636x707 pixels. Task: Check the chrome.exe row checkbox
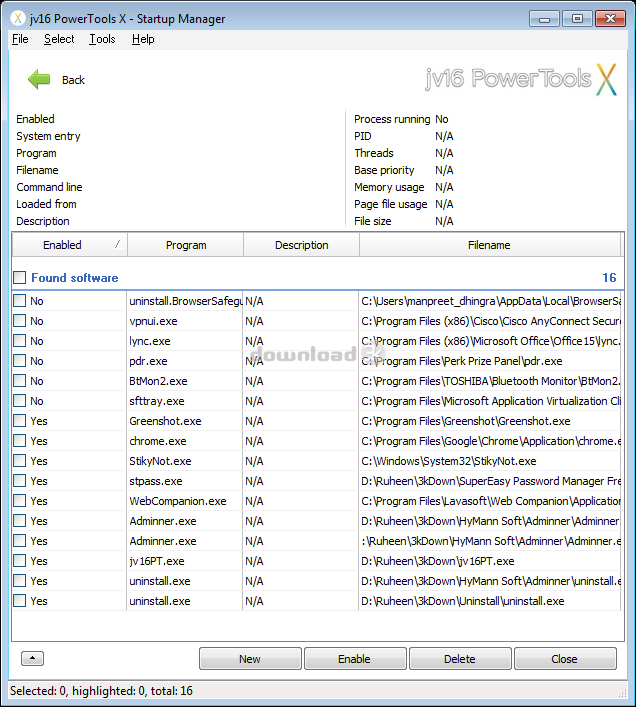click(19, 441)
